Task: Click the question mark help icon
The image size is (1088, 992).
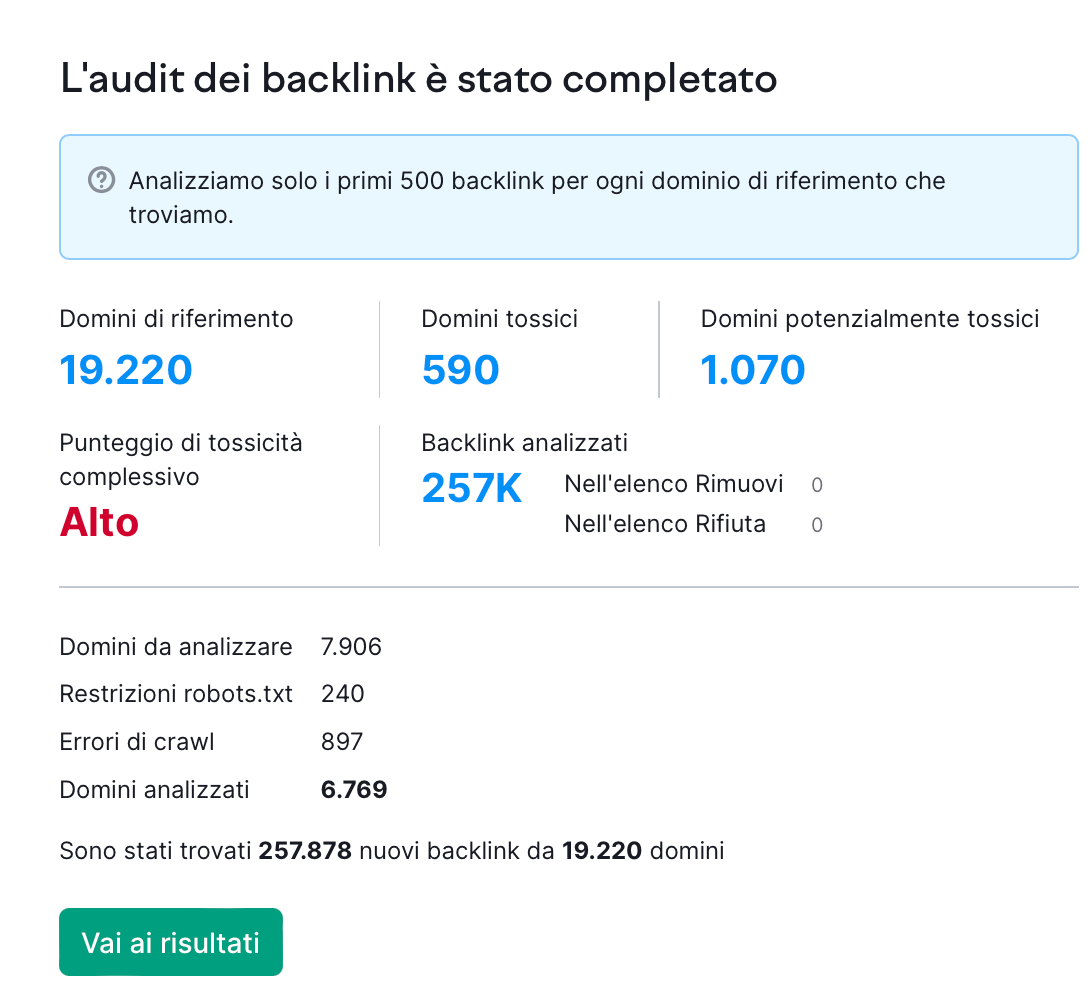Action: point(101,180)
